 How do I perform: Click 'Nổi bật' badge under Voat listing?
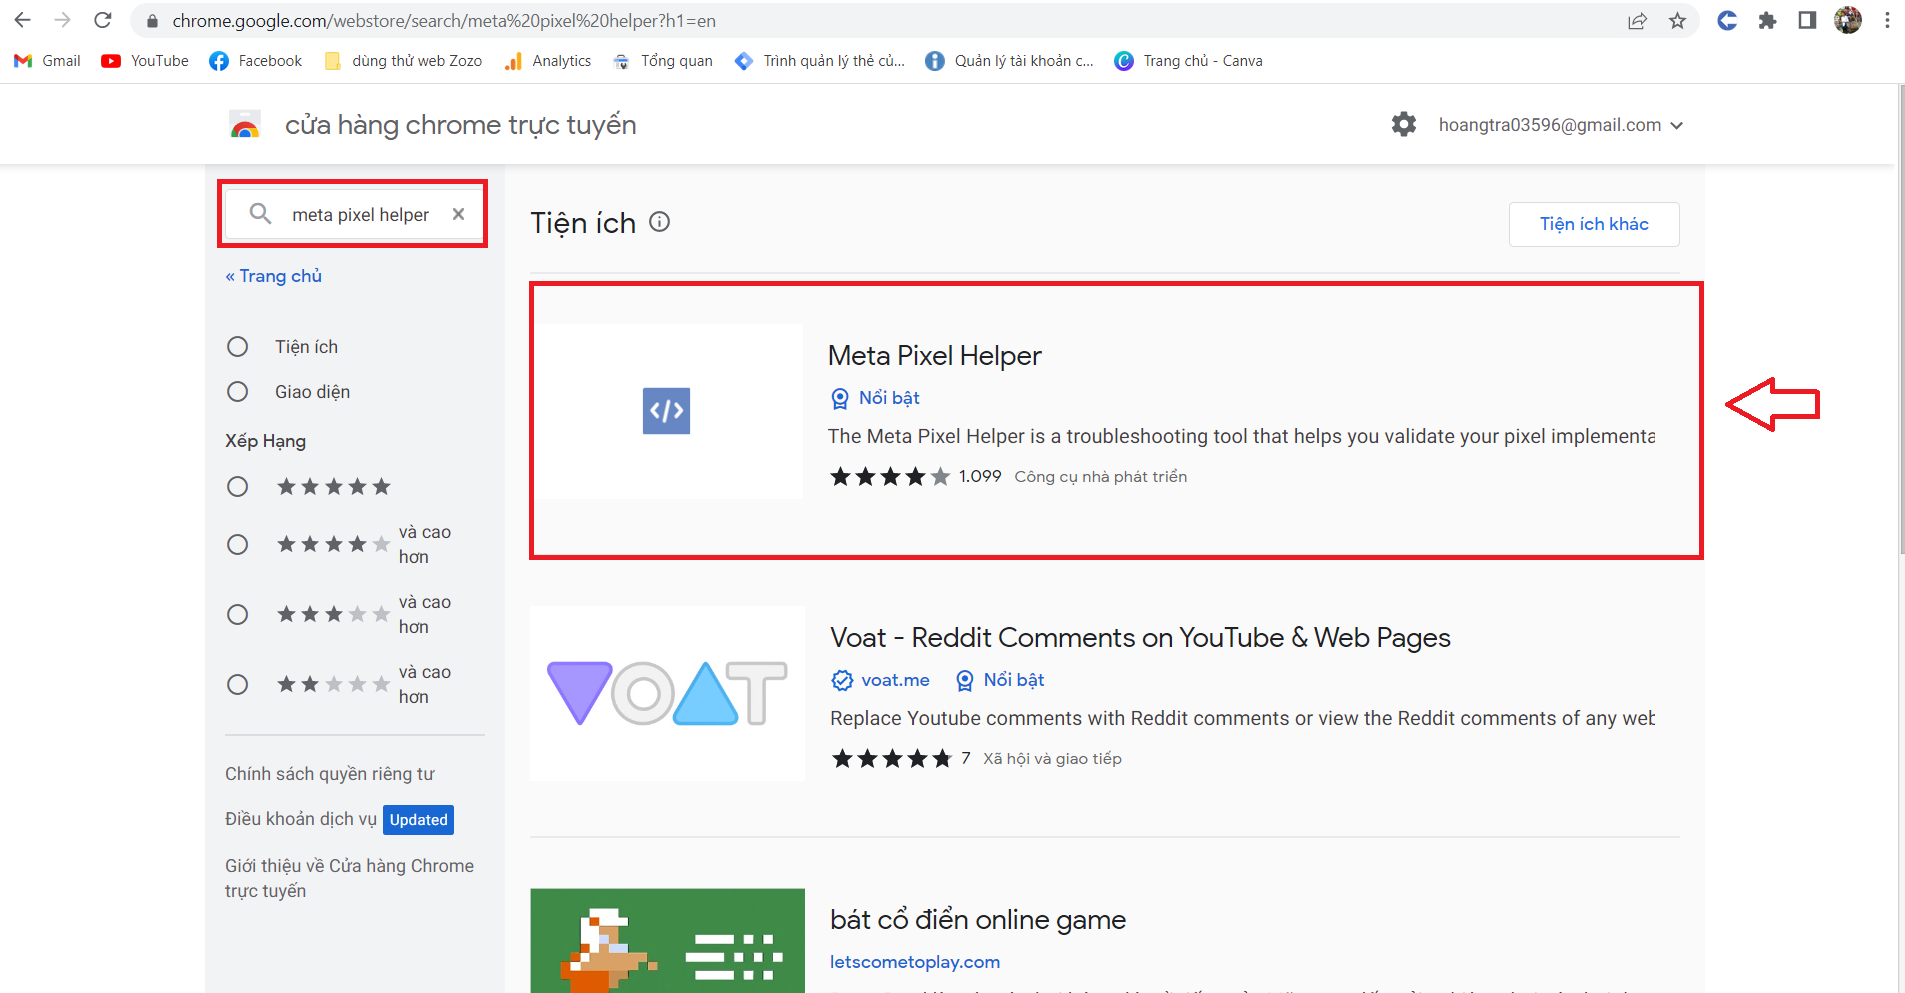pyautogui.click(x=1000, y=680)
